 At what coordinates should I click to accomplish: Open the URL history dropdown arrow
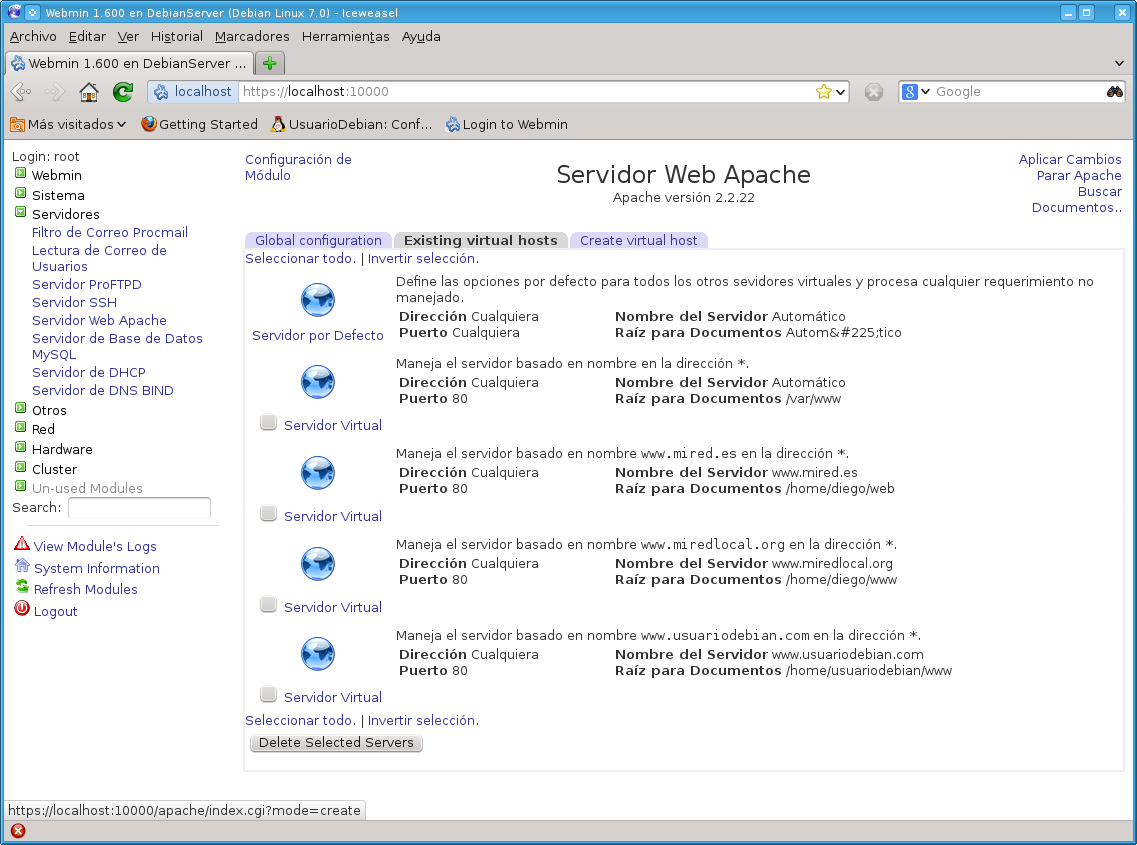pos(840,92)
